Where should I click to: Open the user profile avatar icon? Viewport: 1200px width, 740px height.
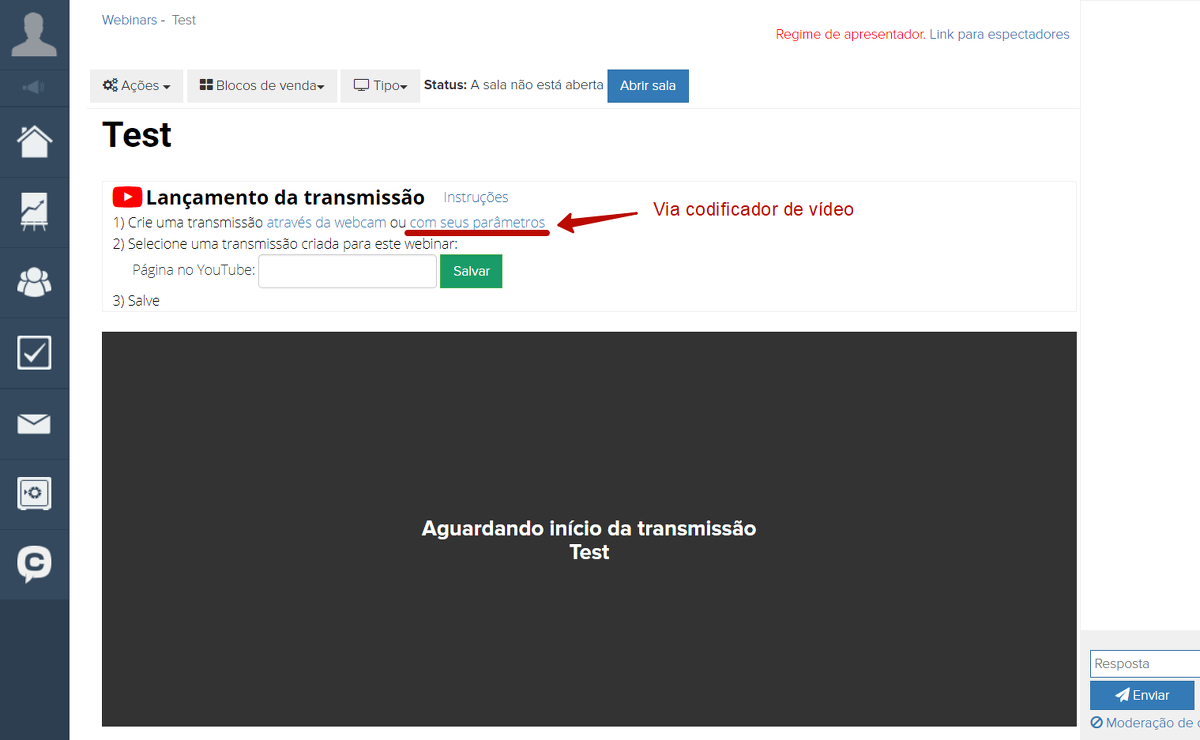34,34
